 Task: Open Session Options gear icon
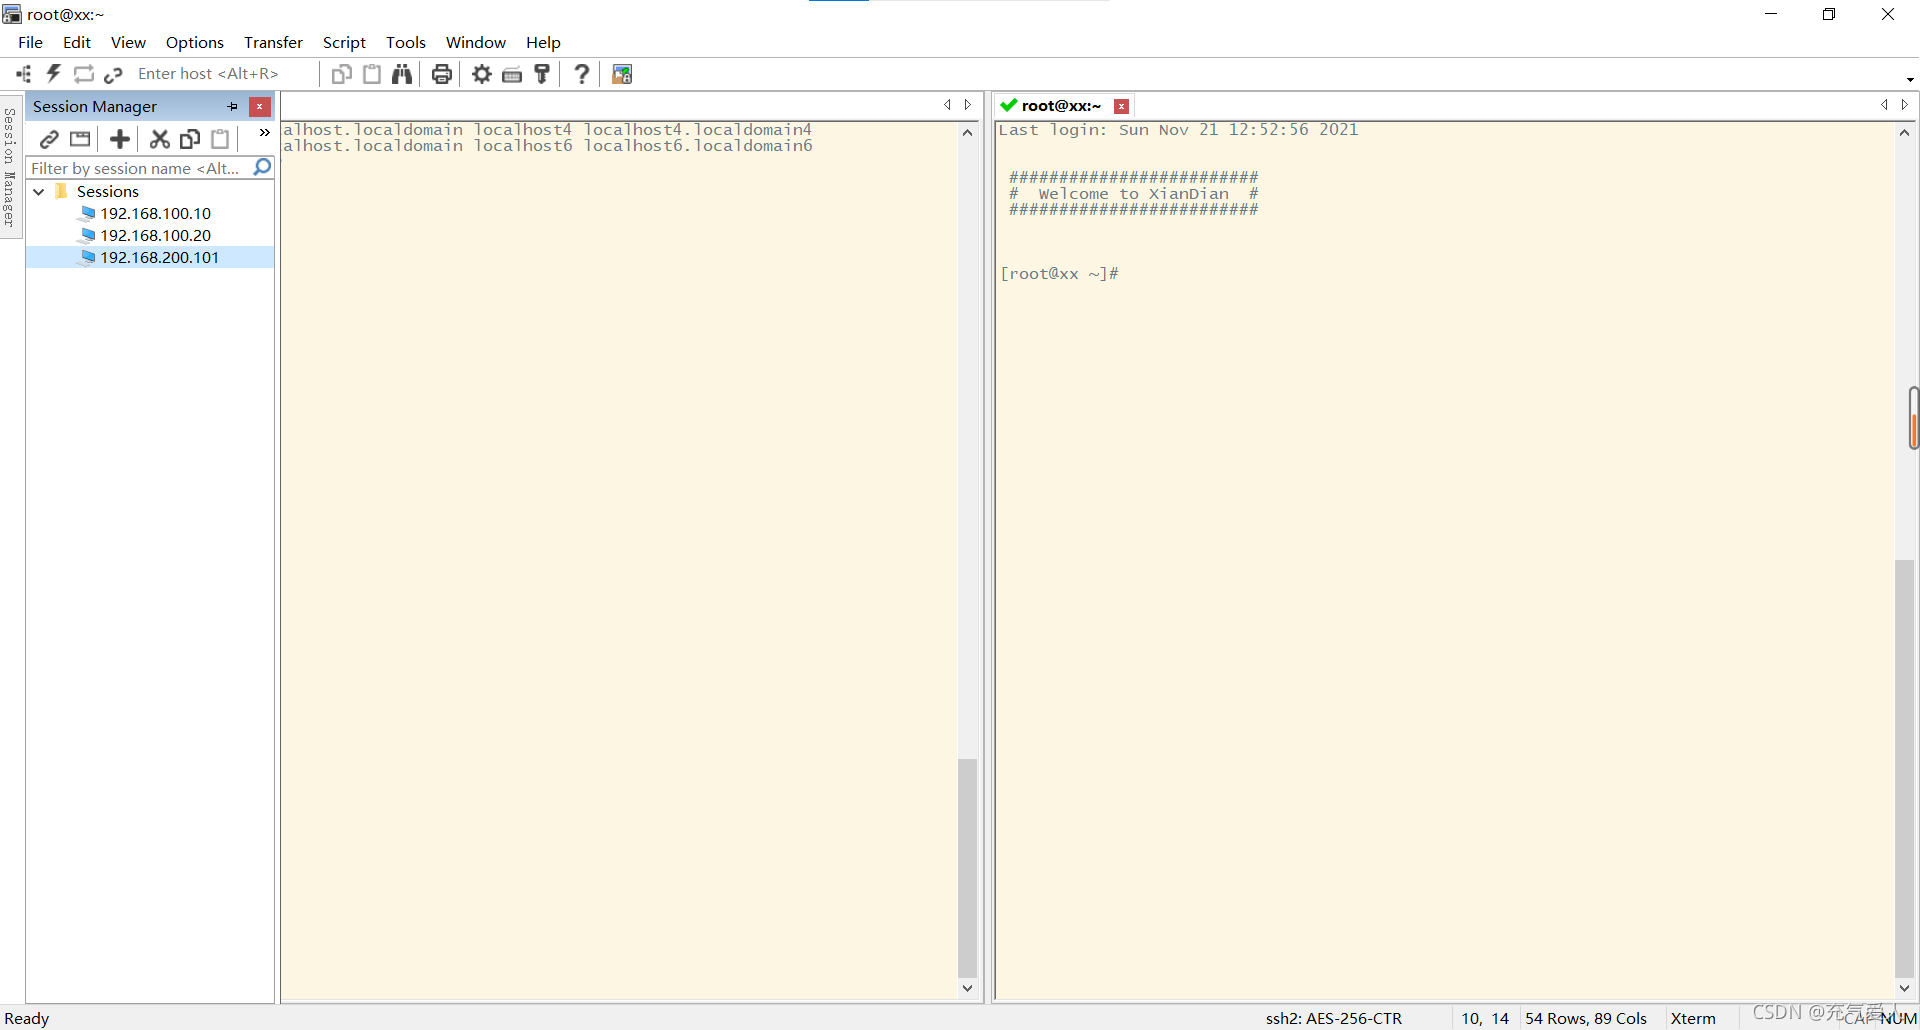(482, 74)
